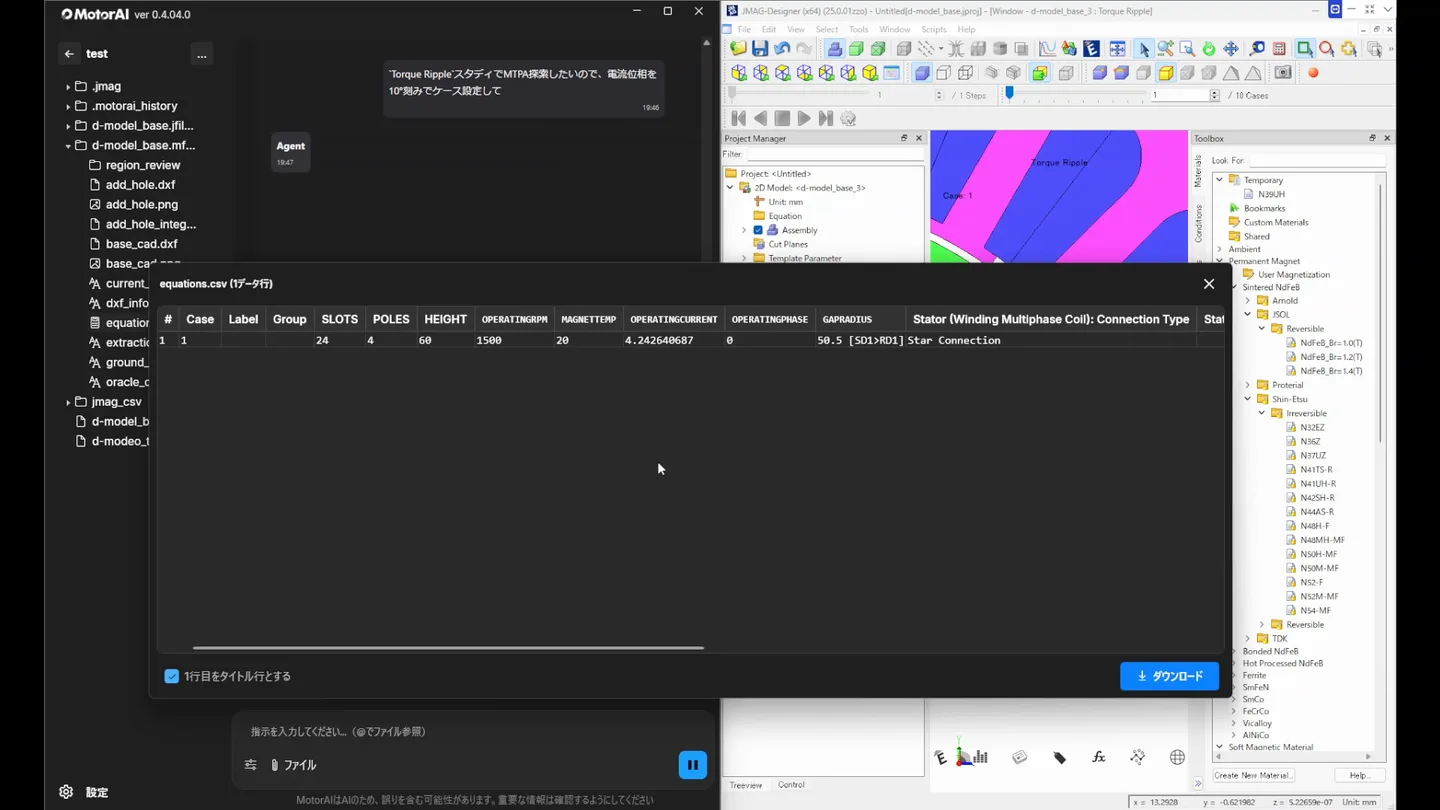1440x810 pixels.
Task: Click the graph plot icon in JMAG toolbar
Action: 1047,49
